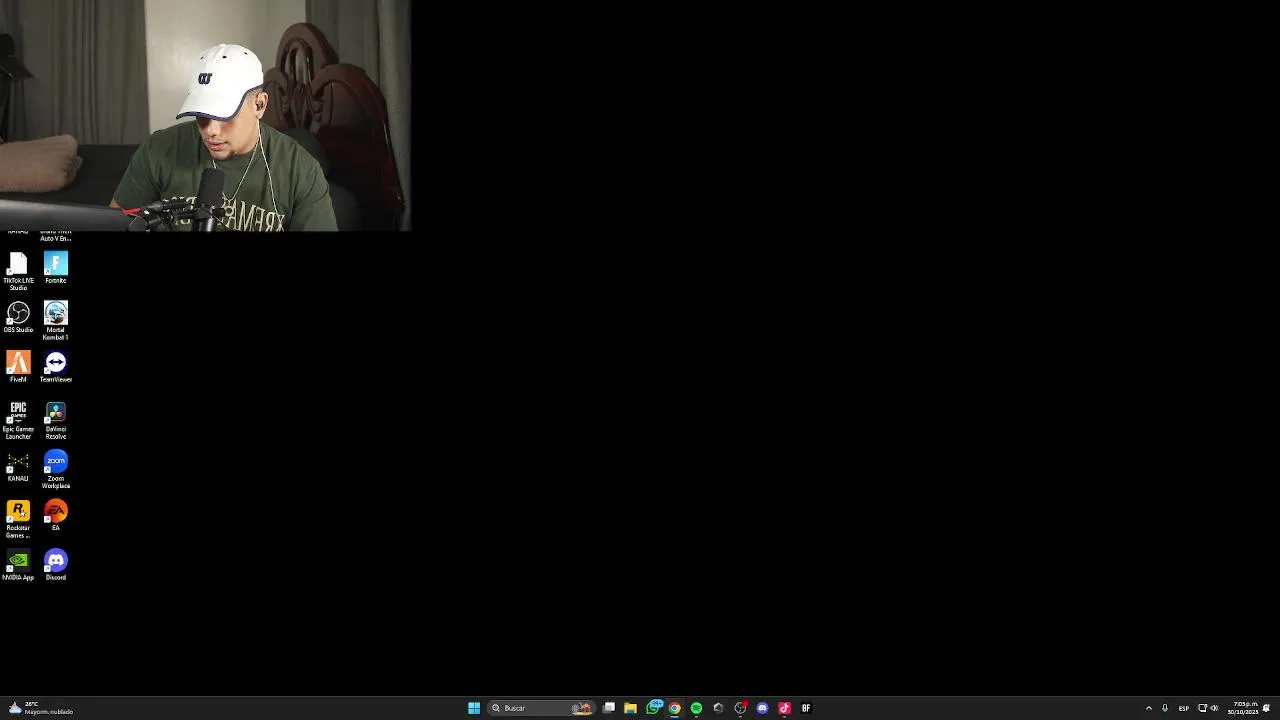1280x720 pixels.
Task: Open the Epic Games Launcher shortcut
Action: pos(18,420)
